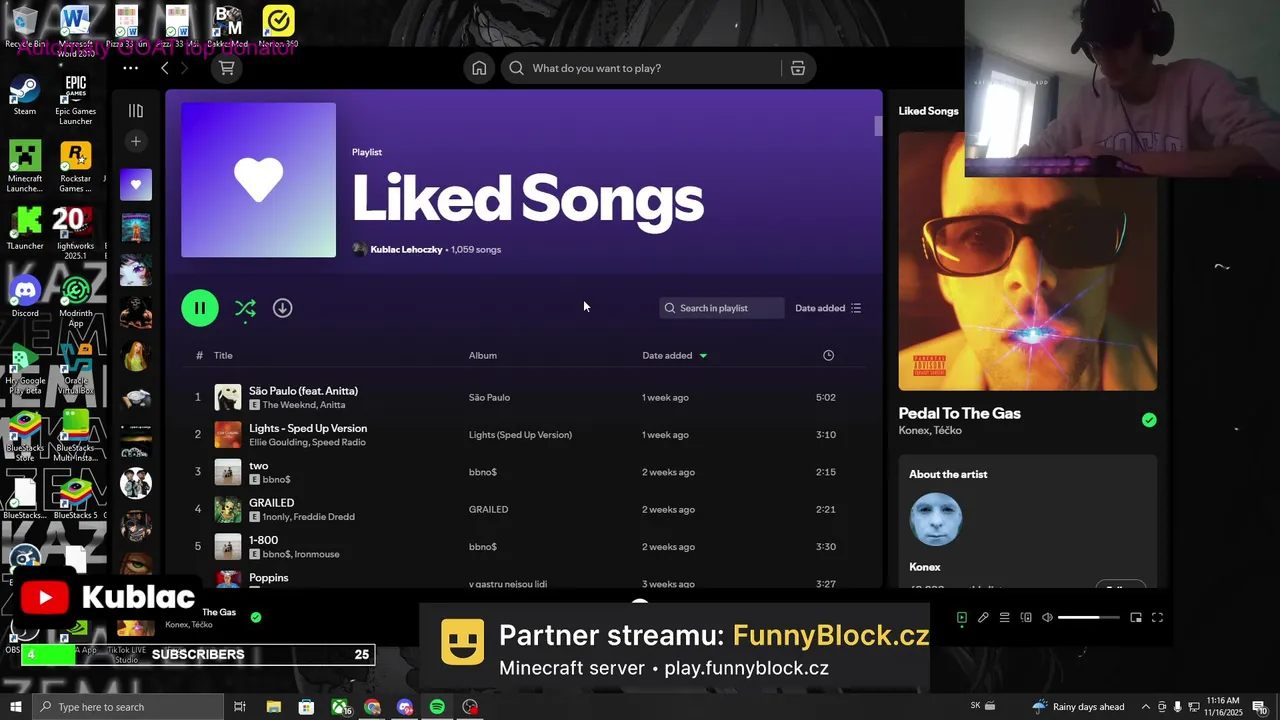
Task: Enter full screen mode
Action: click(x=1157, y=618)
